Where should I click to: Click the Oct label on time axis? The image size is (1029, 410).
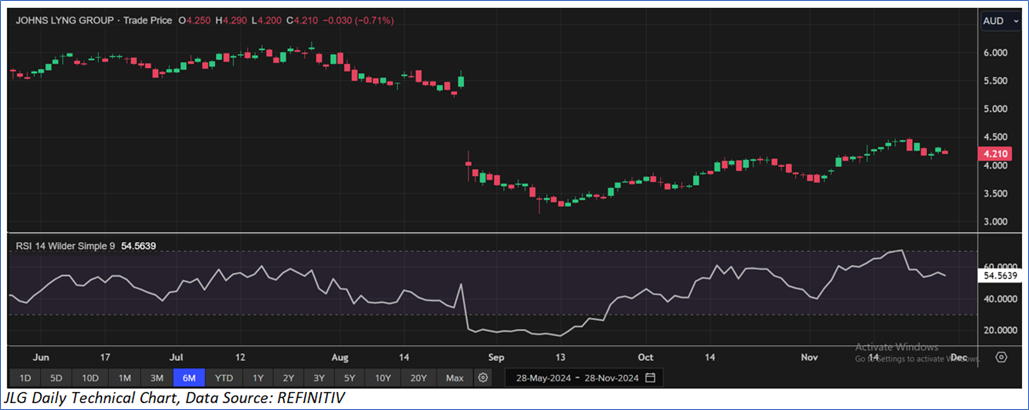point(646,358)
